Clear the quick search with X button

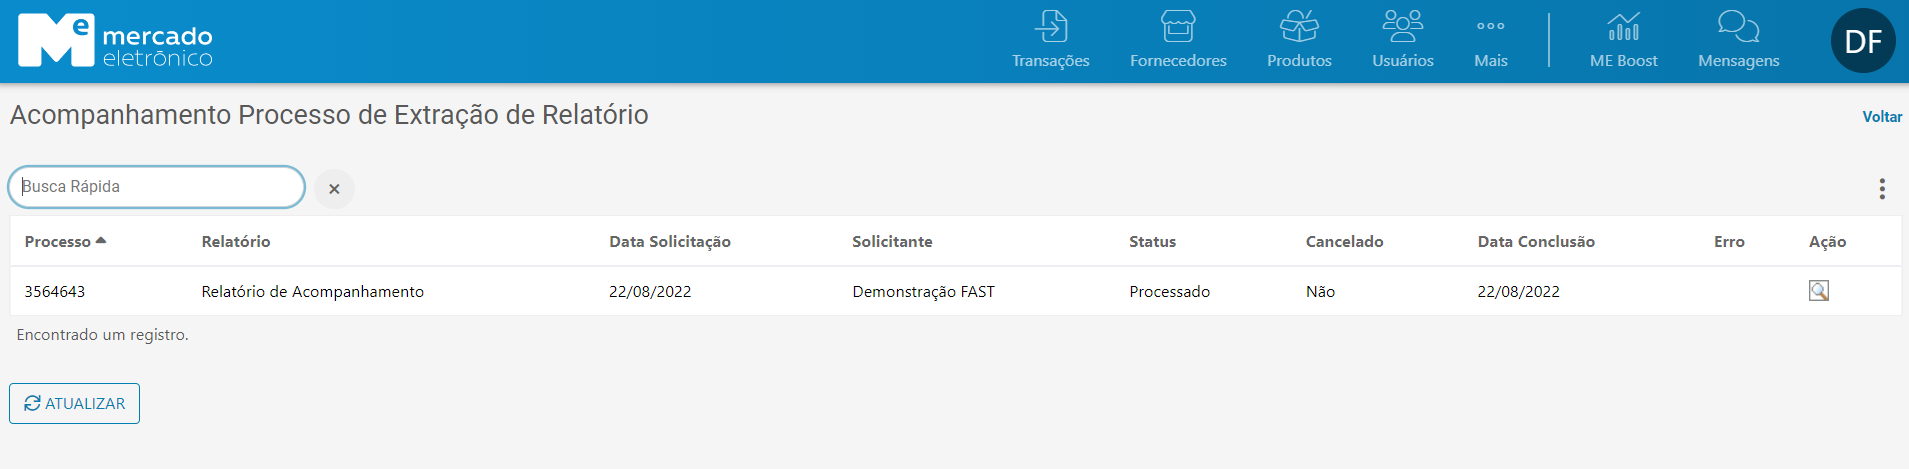tap(334, 189)
